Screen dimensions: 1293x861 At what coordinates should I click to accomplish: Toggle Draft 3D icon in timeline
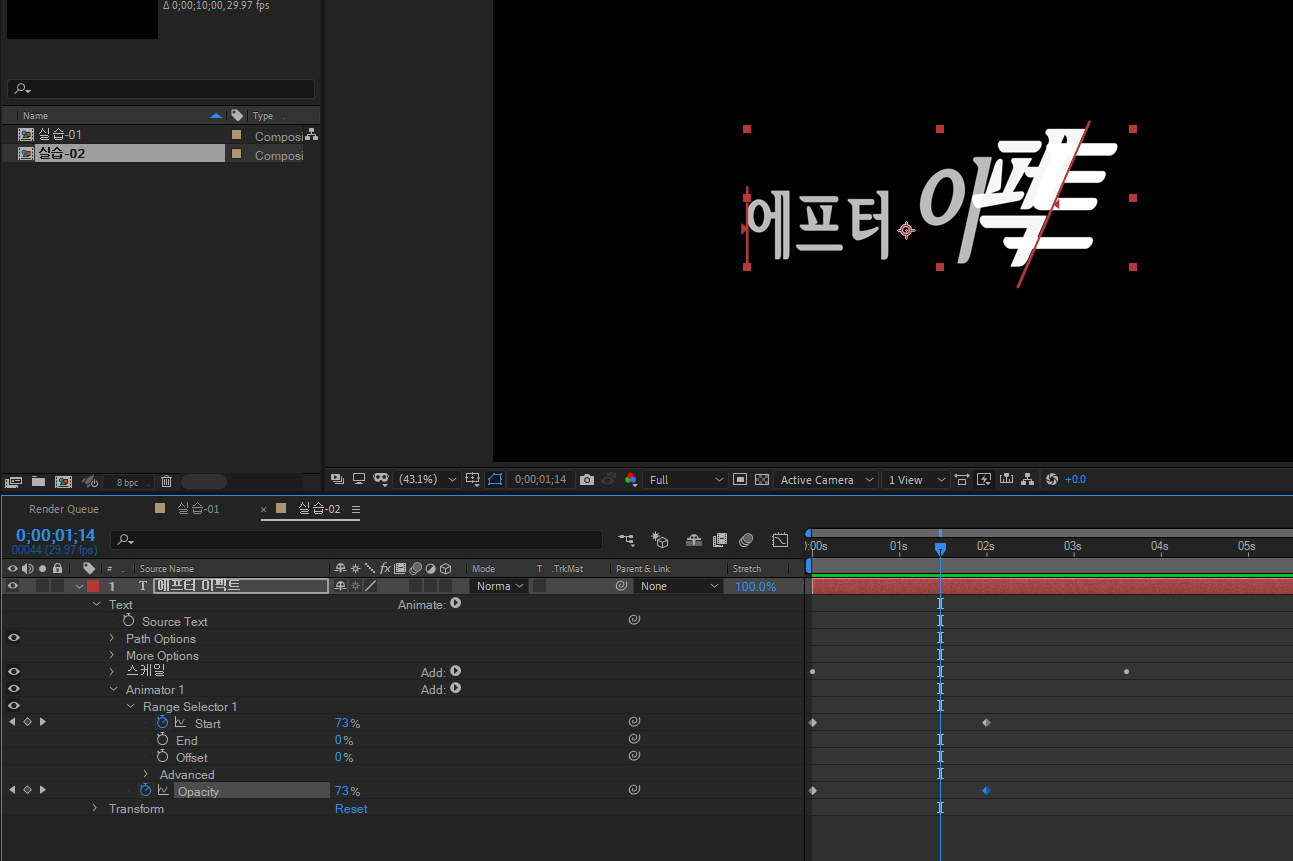[660, 540]
